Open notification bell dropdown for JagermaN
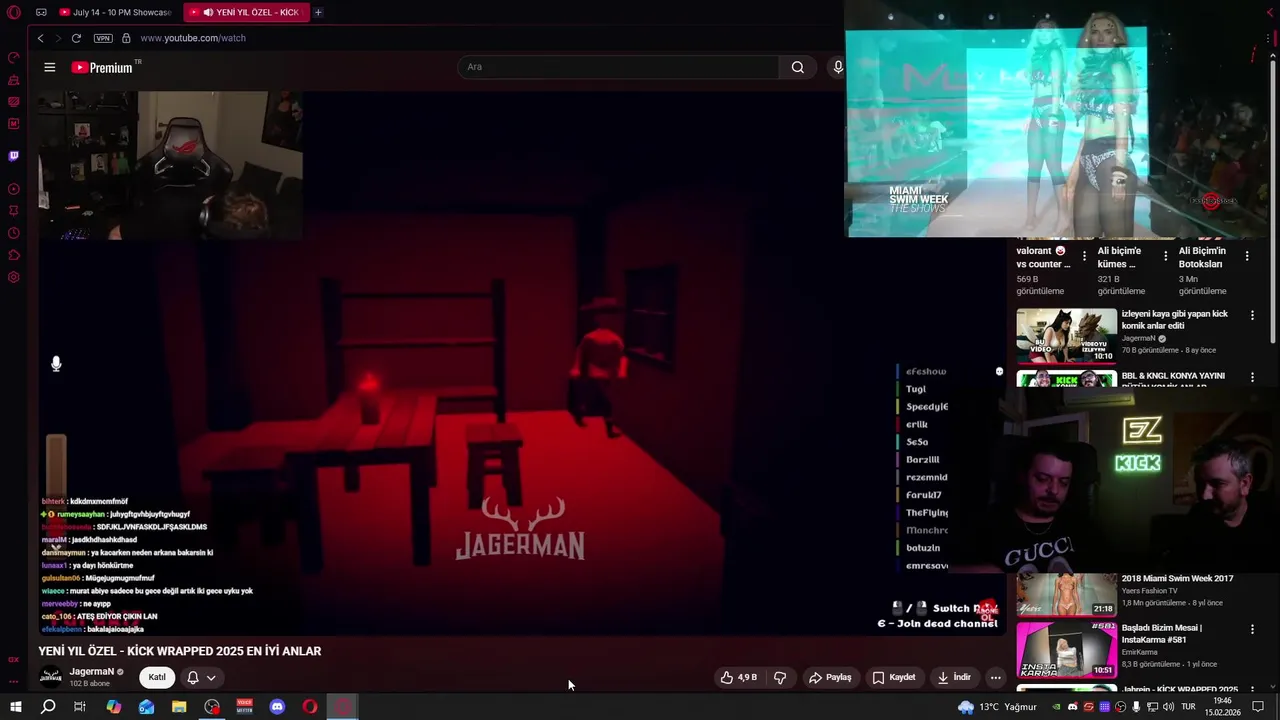The image size is (1280, 720). 201,677
